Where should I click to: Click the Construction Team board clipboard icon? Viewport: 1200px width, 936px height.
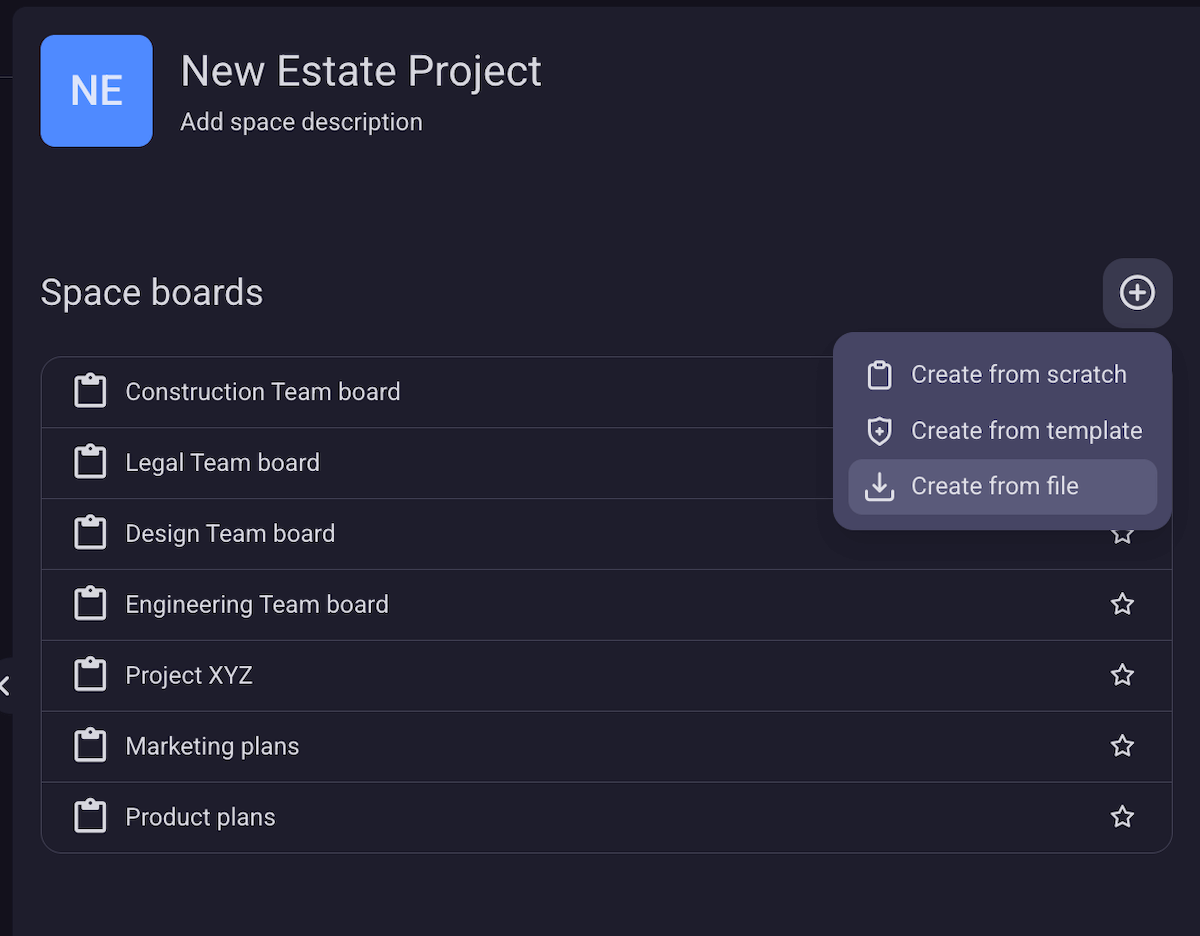90,391
